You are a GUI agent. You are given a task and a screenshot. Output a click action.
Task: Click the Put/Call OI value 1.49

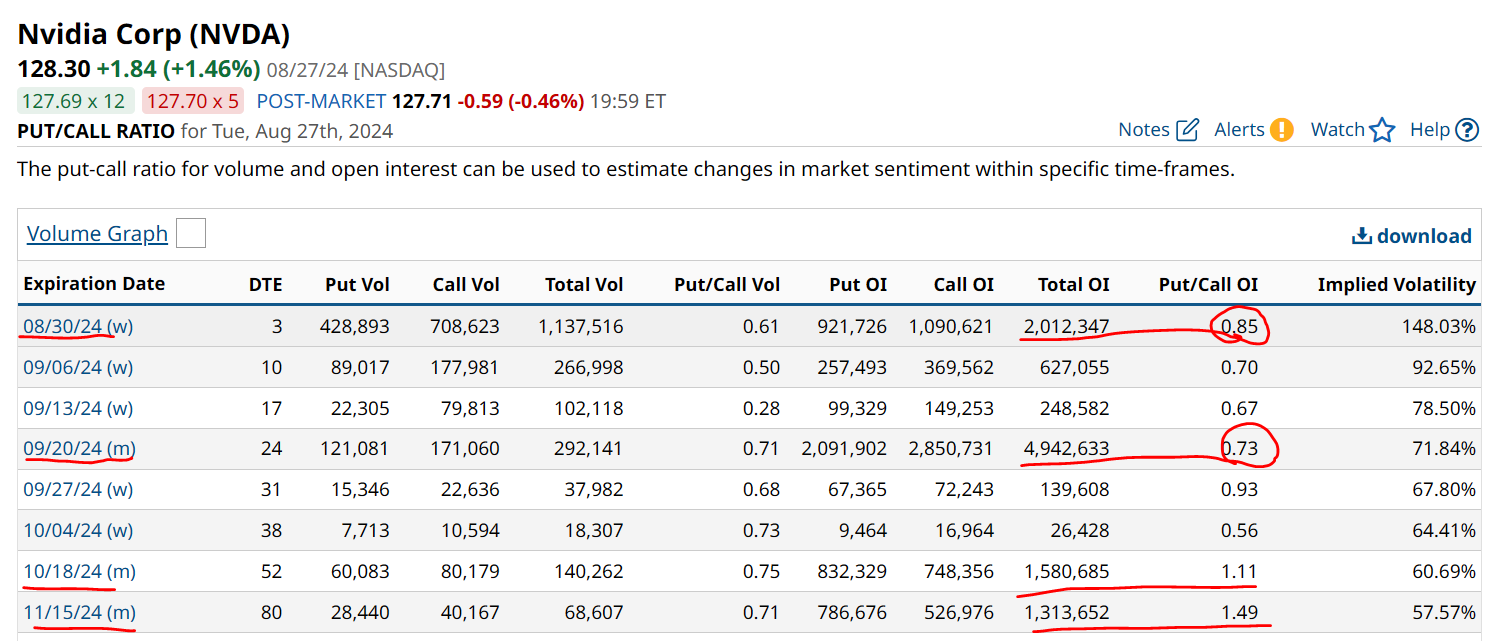(x=1240, y=612)
